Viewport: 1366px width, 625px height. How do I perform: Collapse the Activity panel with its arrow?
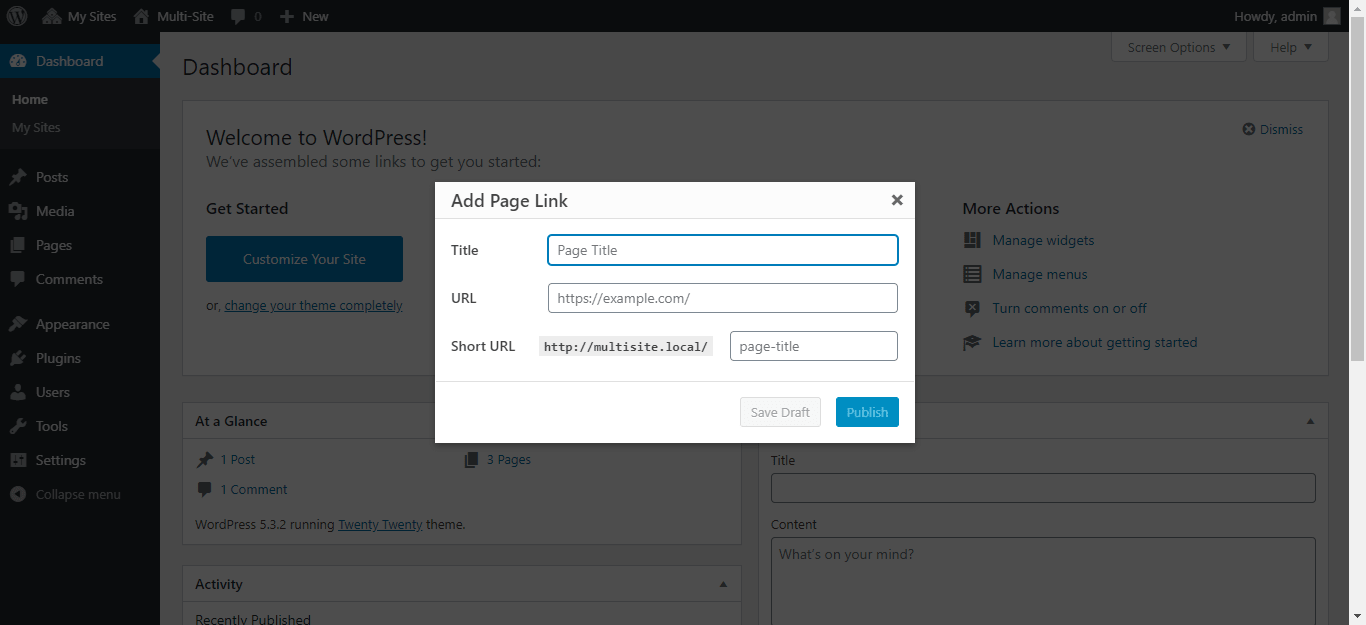tap(723, 584)
